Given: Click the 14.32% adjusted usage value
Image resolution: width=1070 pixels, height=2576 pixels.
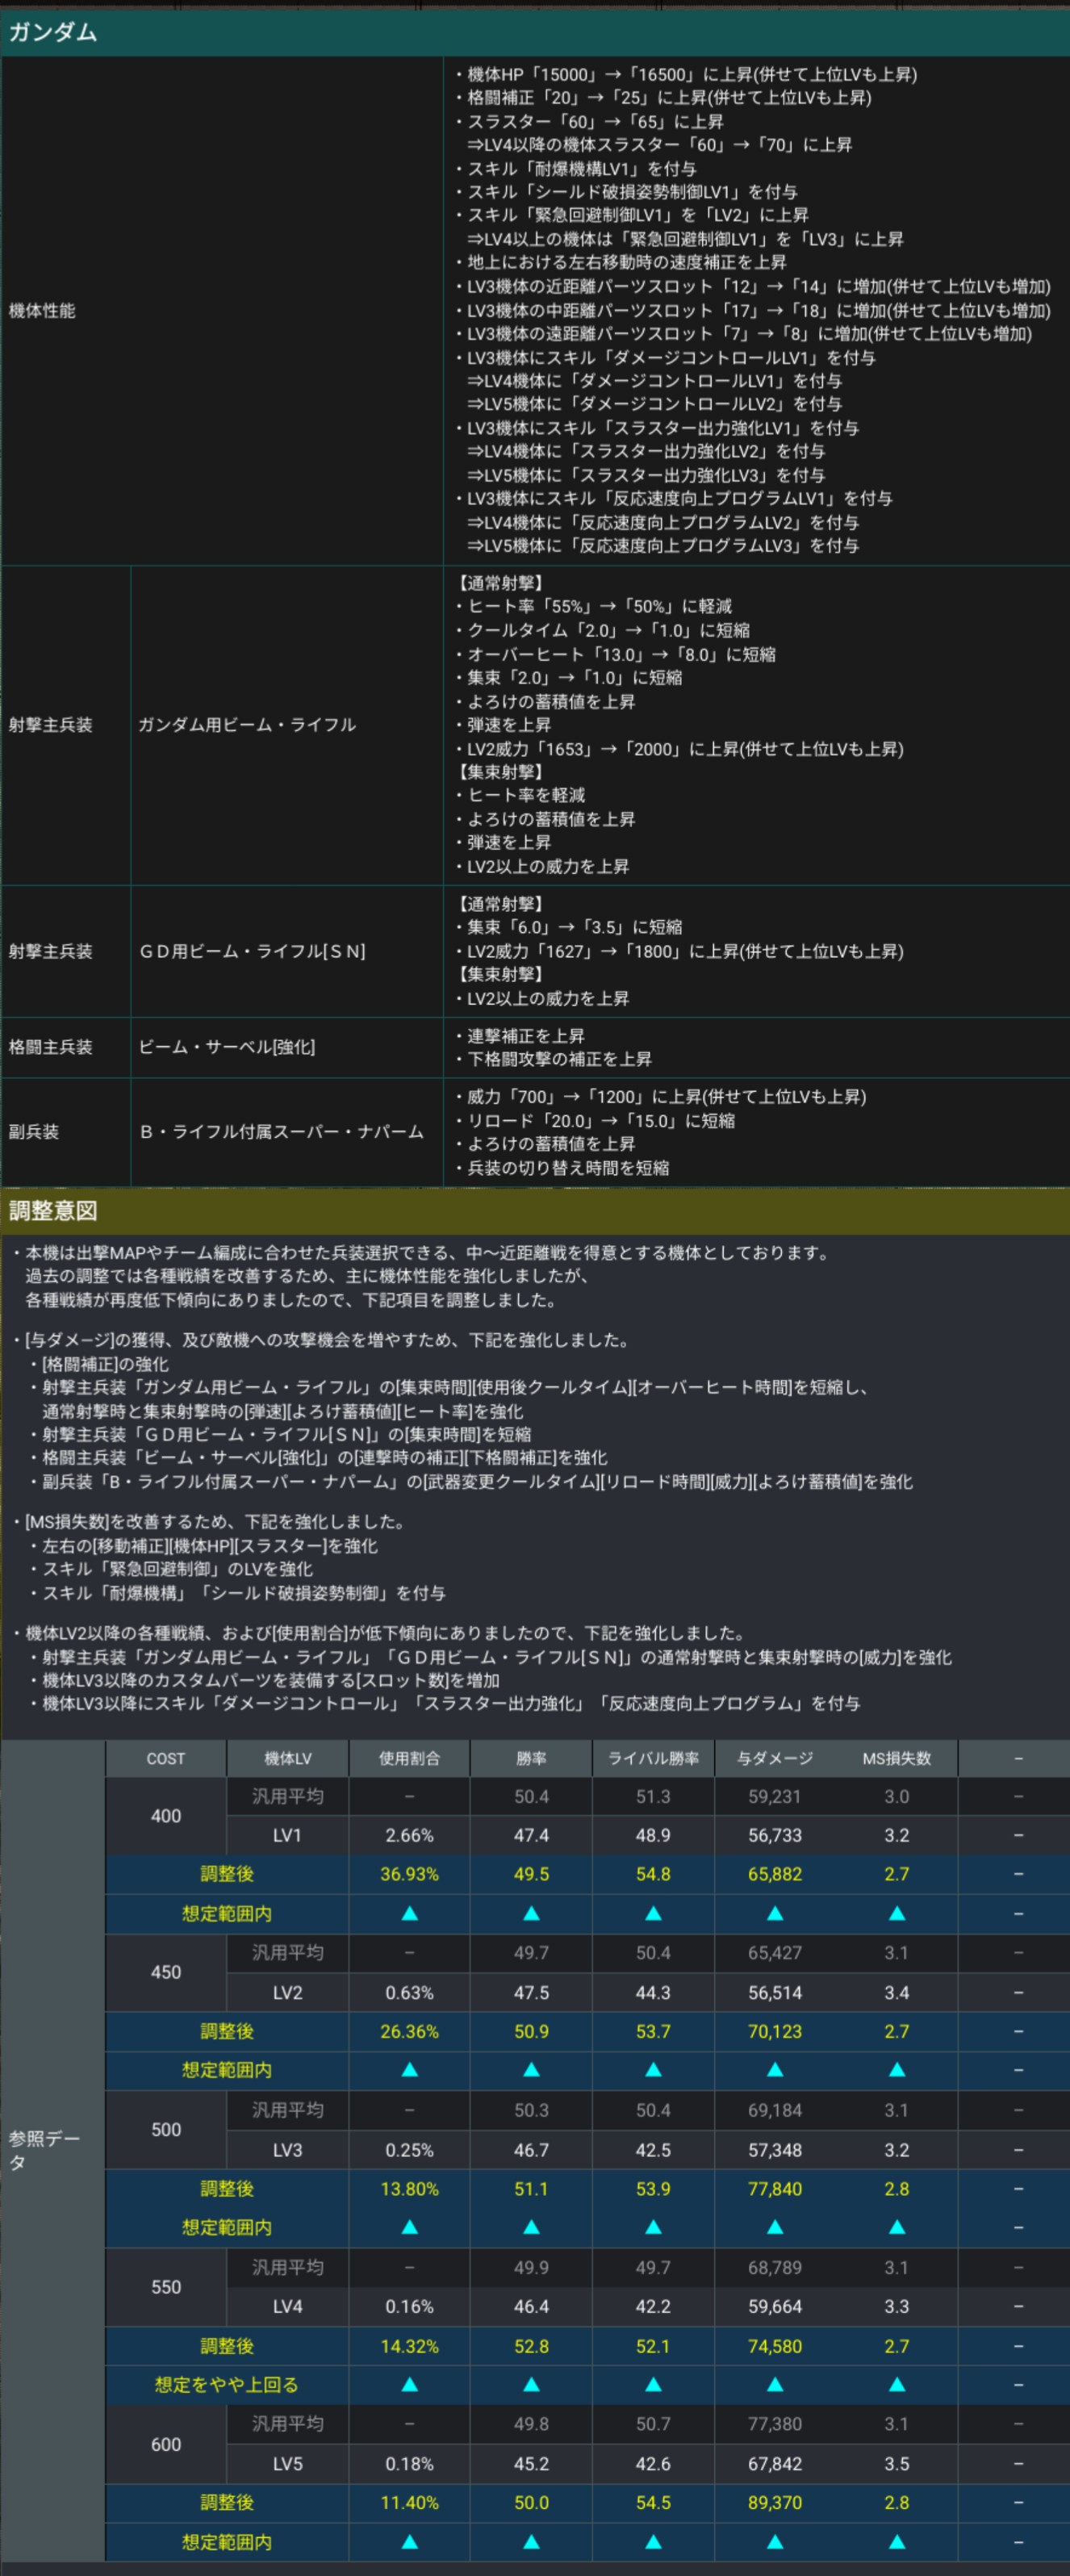Looking at the screenshot, I should pyautogui.click(x=410, y=2346).
